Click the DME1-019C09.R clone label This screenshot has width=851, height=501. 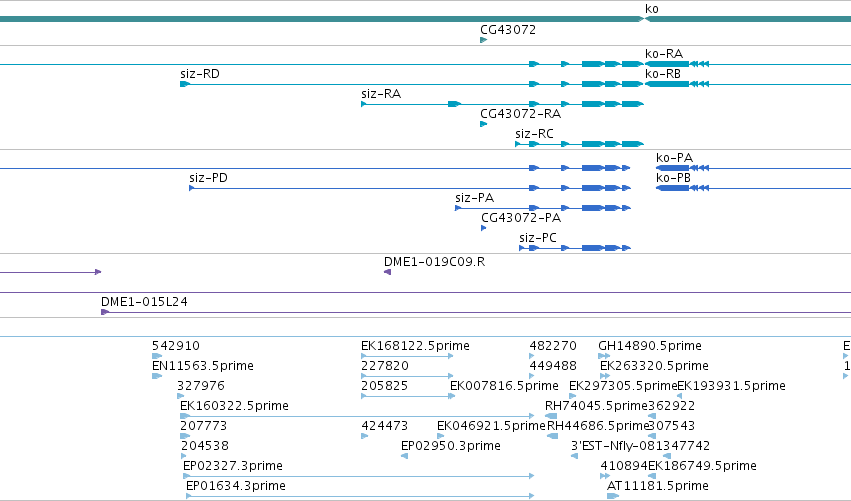(435, 262)
